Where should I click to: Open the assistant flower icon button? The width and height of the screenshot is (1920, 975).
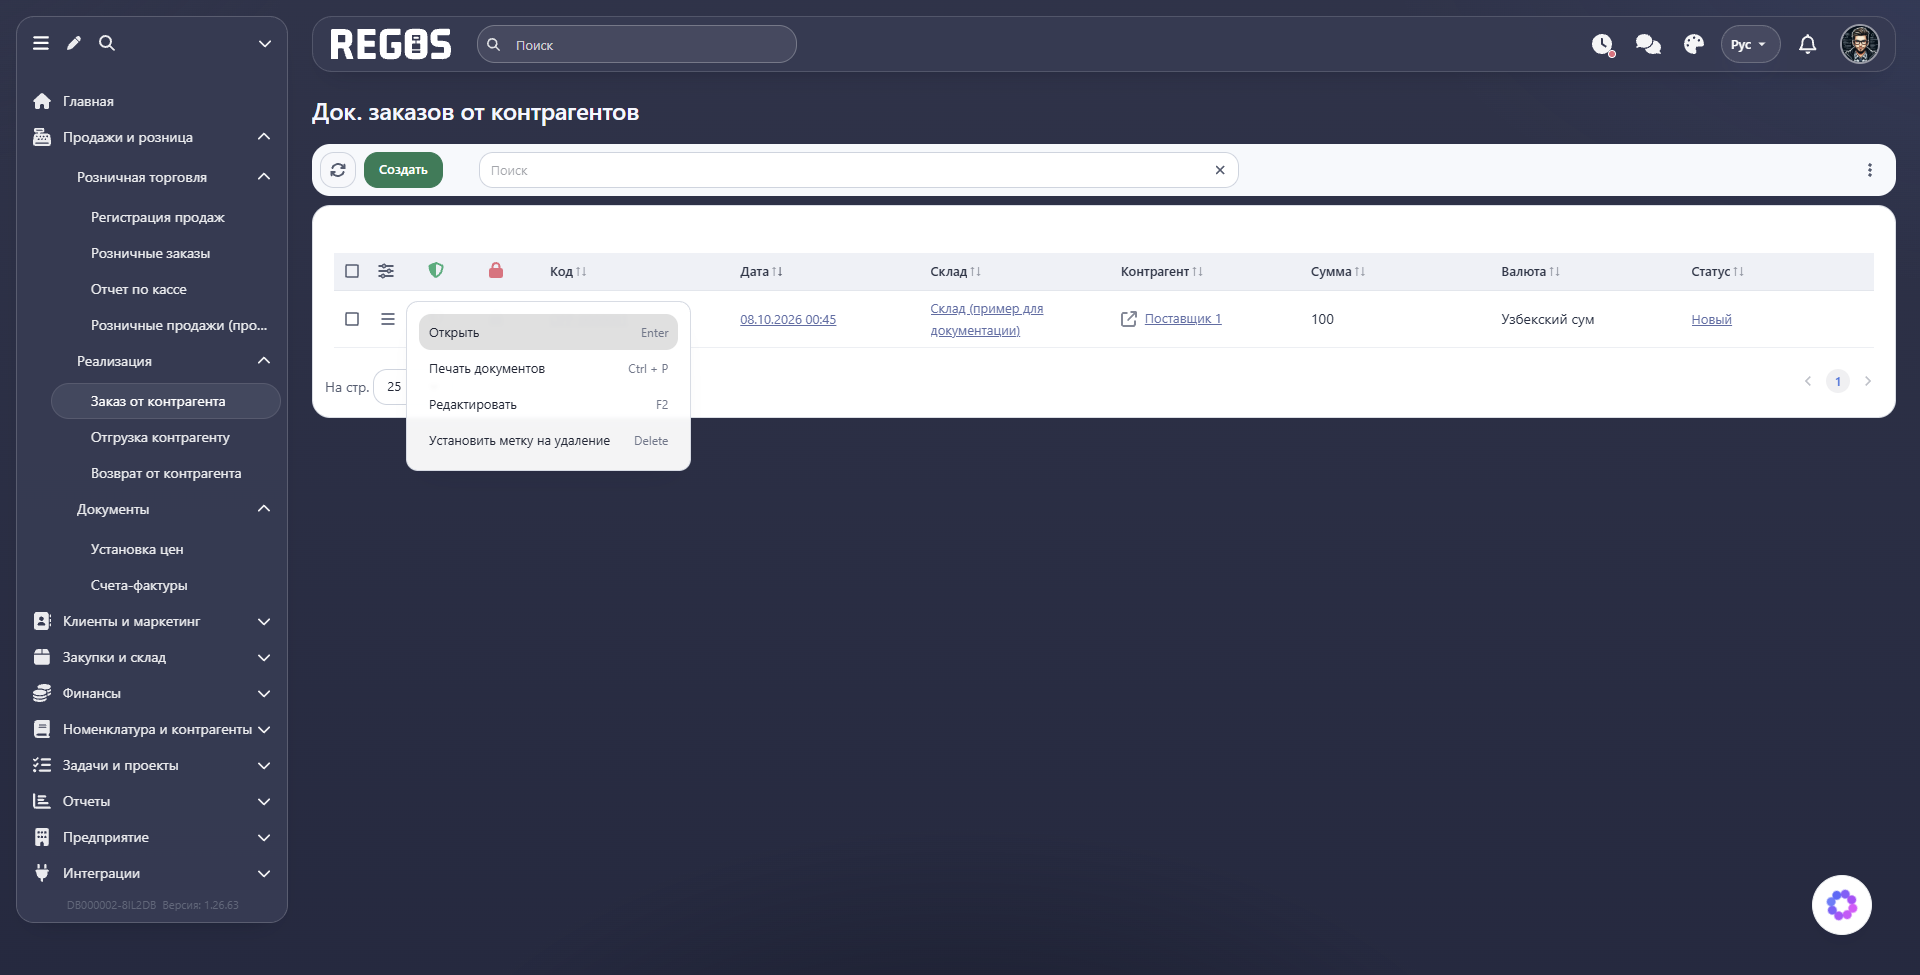[1842, 905]
